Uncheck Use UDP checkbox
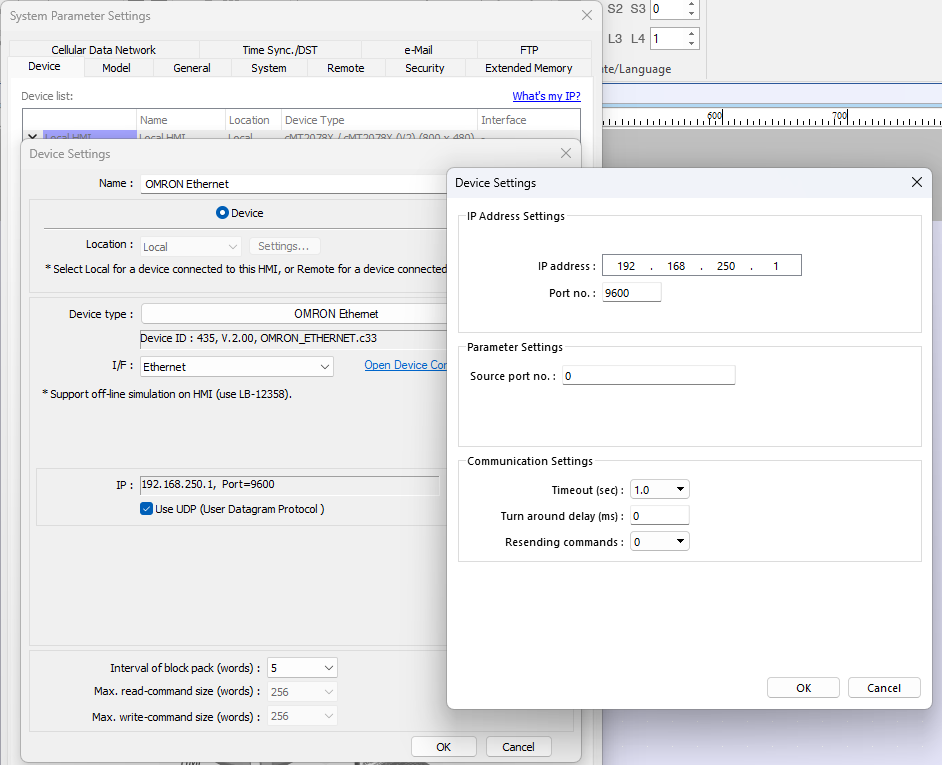The height and width of the screenshot is (765, 942). pos(147,509)
